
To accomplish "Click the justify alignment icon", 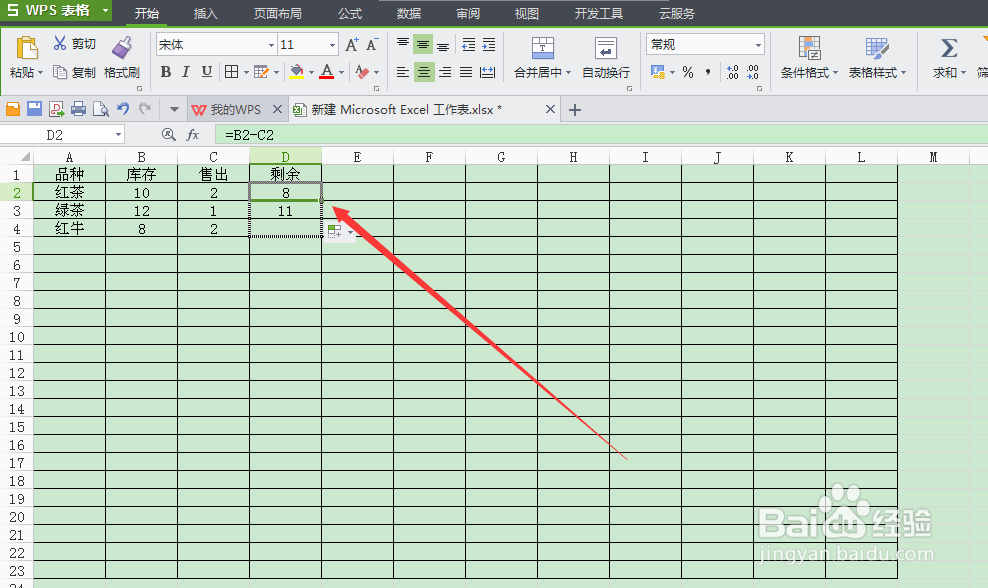I will click(466, 72).
